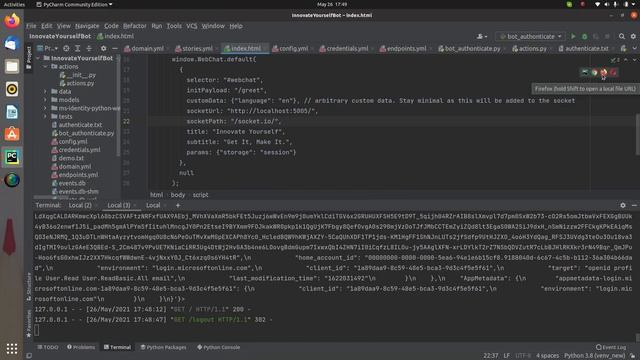Open Problems tool window button

(81, 347)
